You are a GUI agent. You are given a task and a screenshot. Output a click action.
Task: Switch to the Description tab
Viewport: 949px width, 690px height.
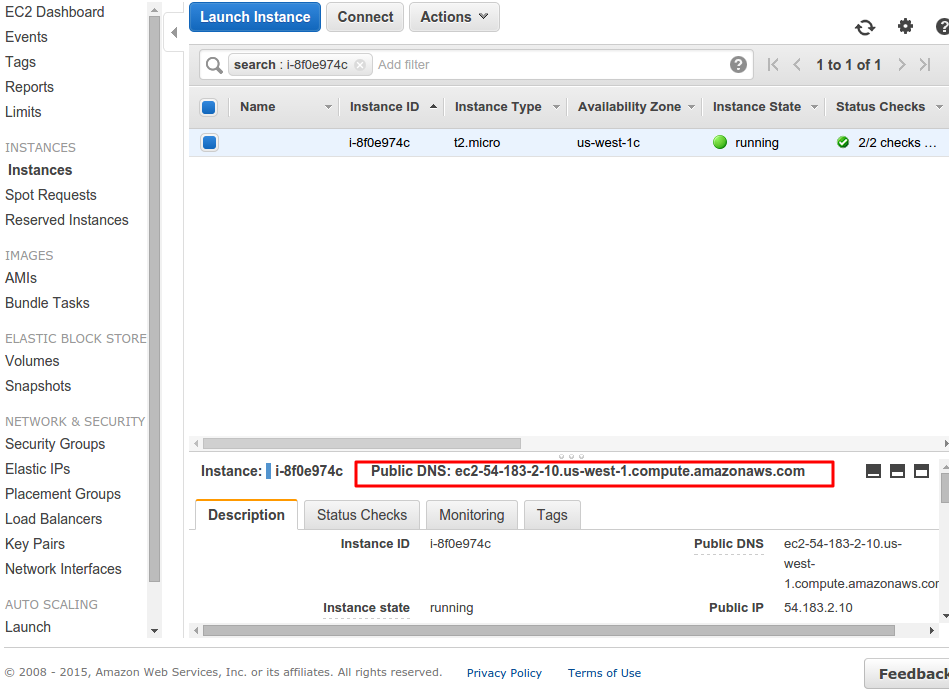[x=246, y=514]
